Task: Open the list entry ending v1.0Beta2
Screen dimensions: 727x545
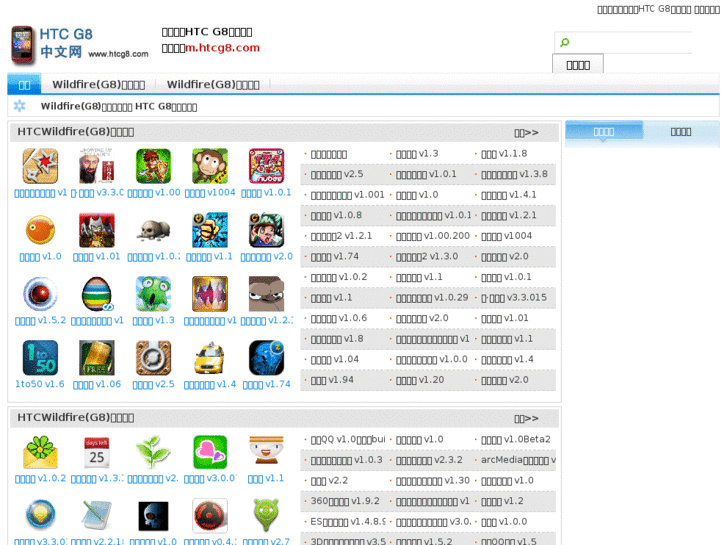Action: (x=516, y=439)
